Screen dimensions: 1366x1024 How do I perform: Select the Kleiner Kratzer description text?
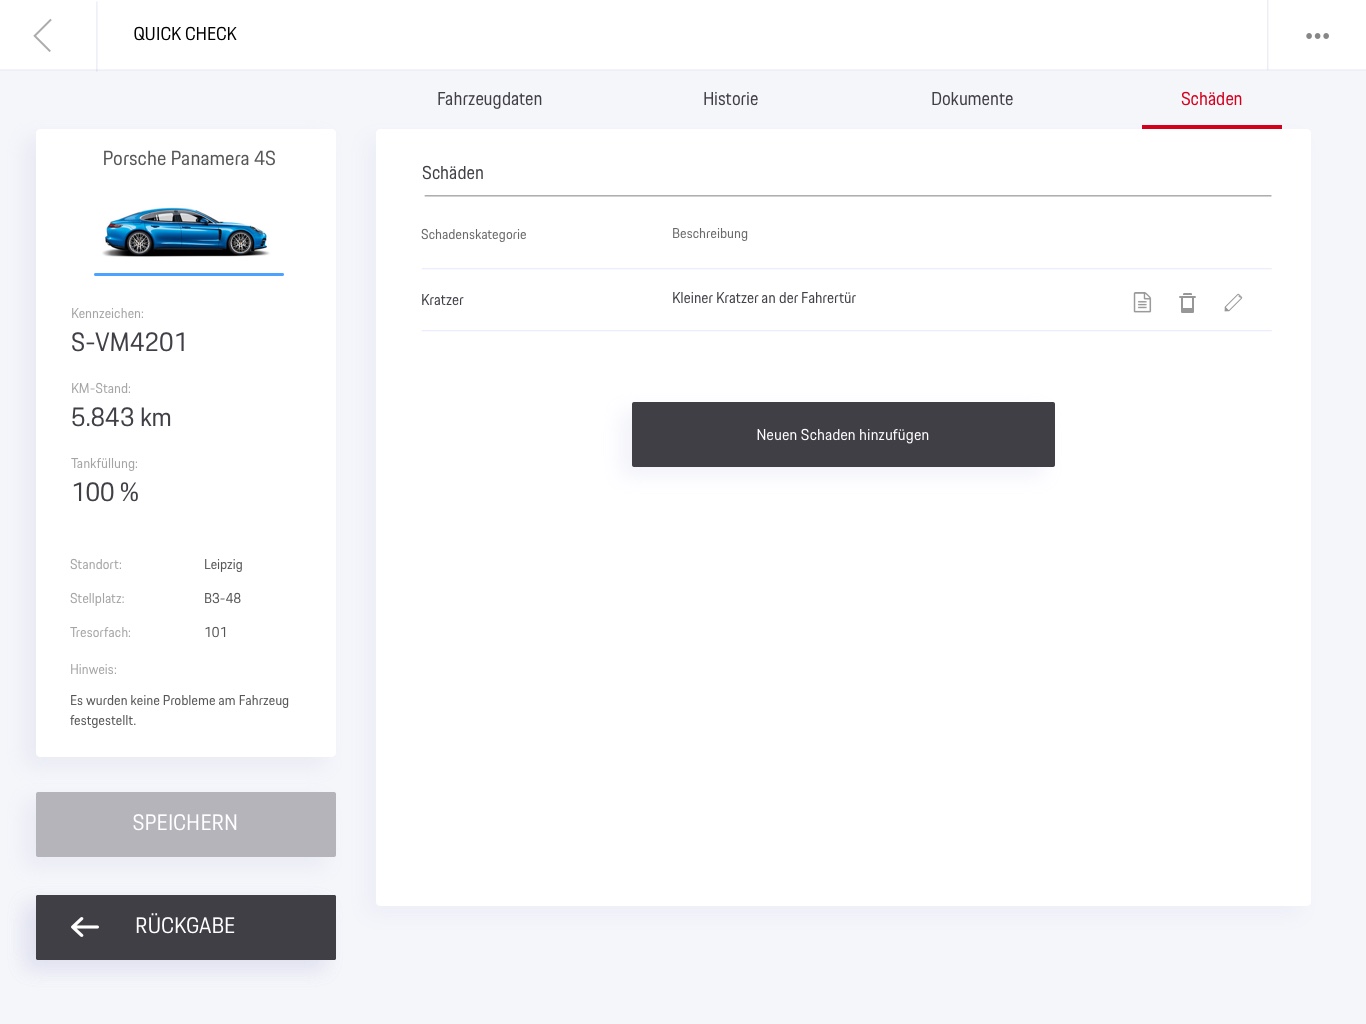click(x=764, y=298)
